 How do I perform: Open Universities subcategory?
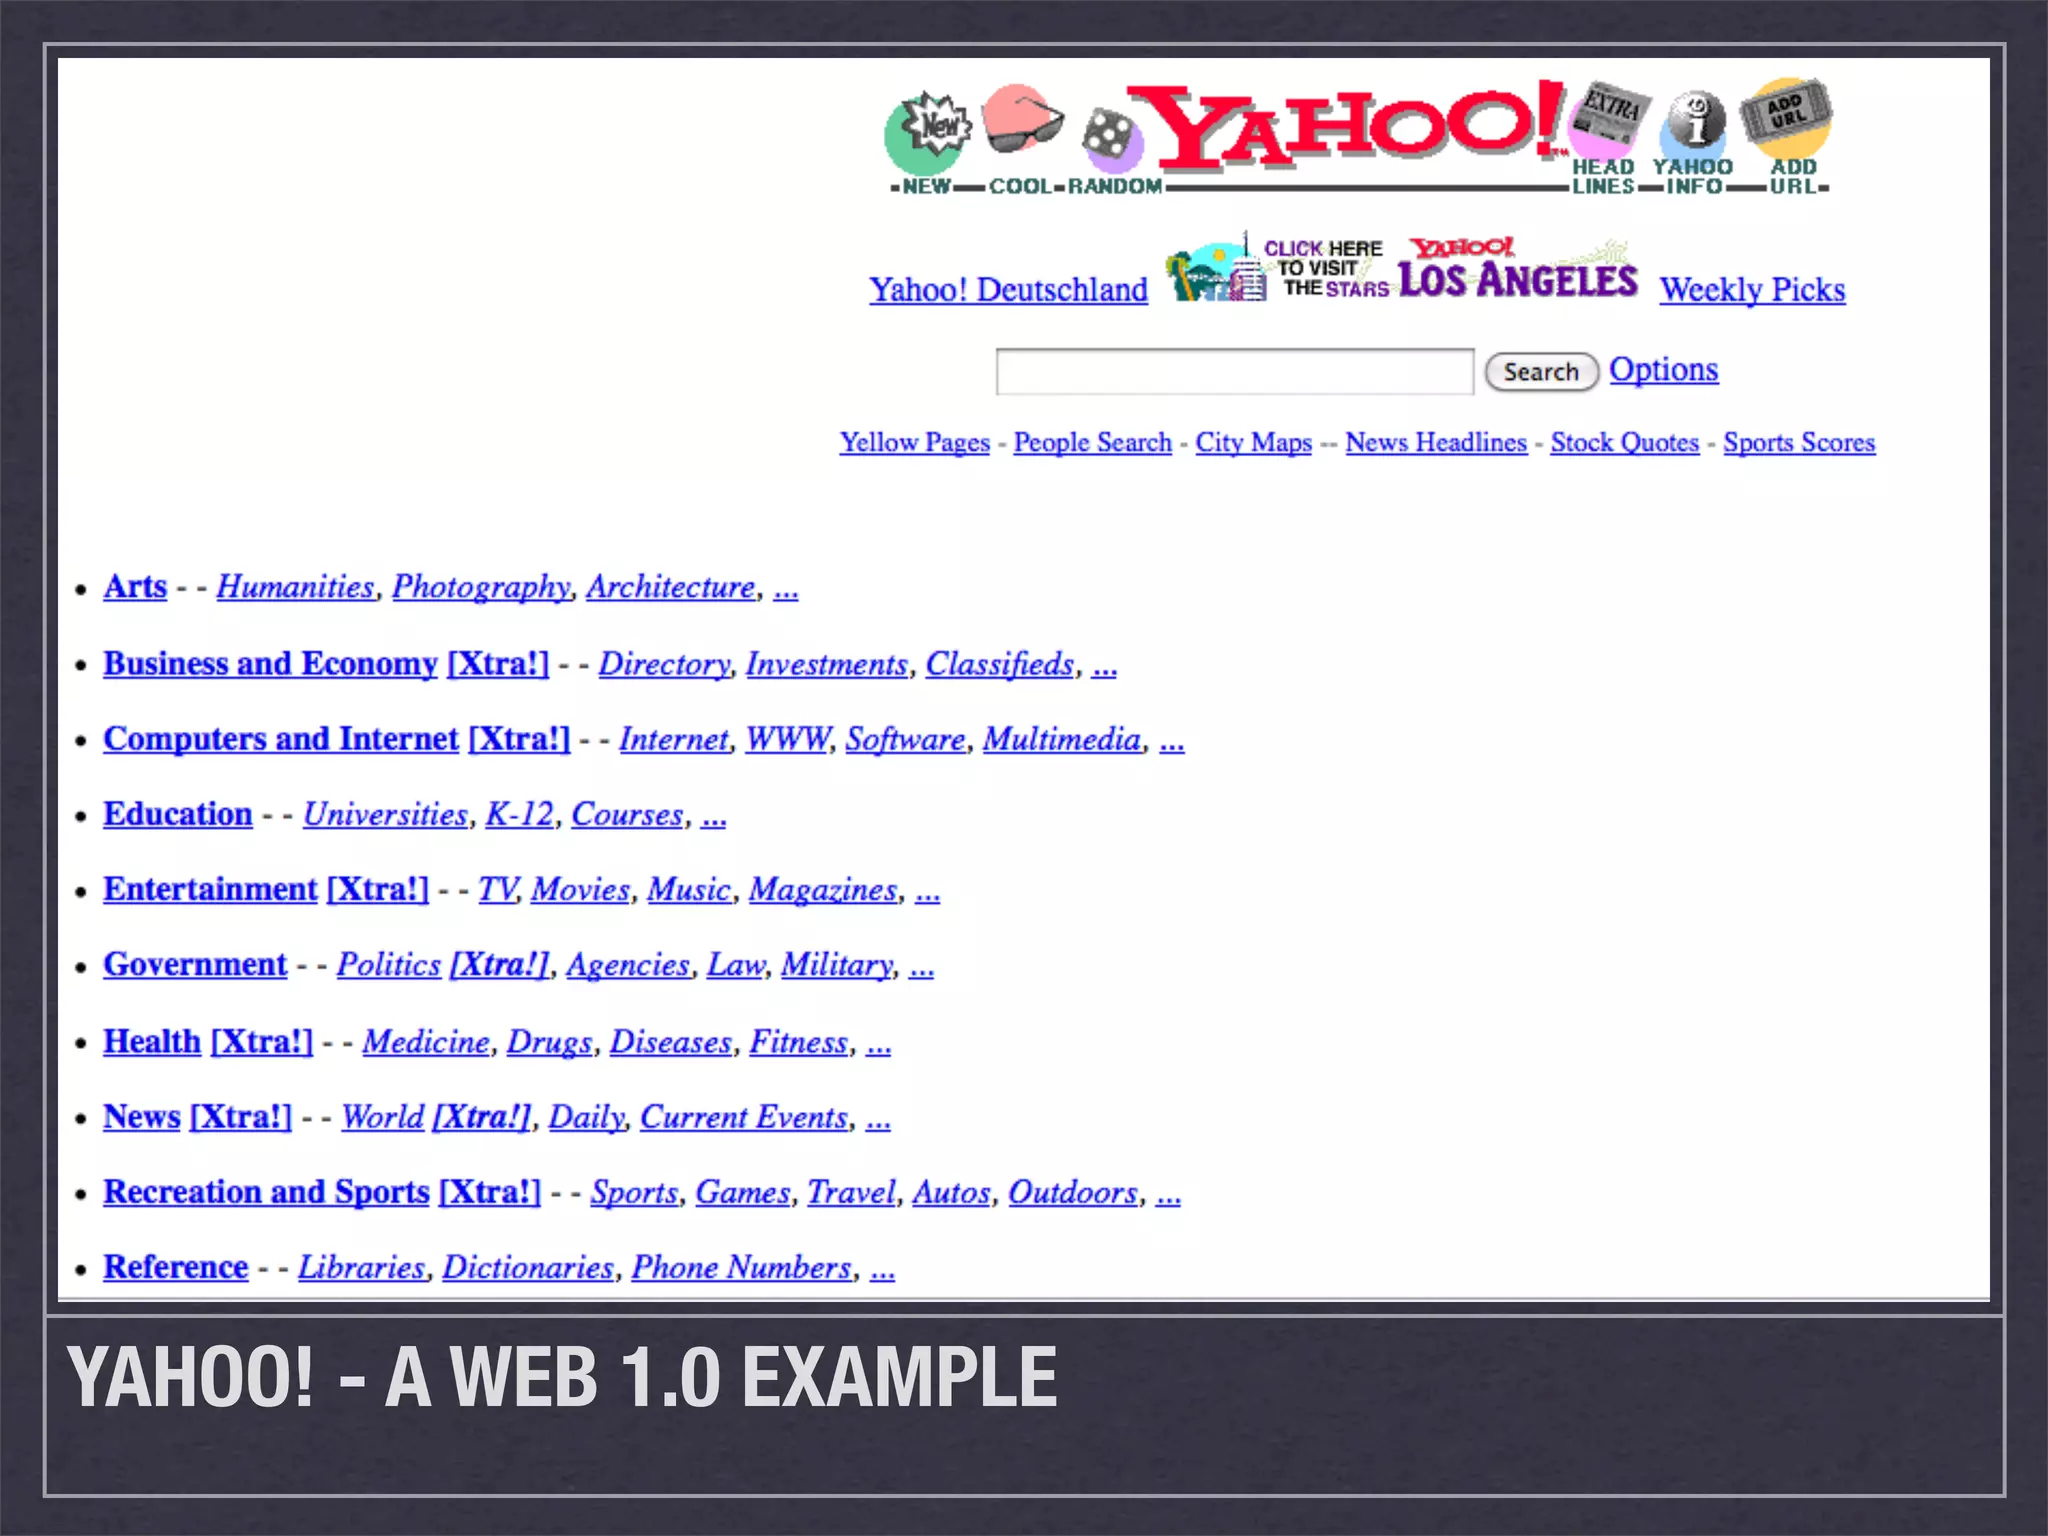pyautogui.click(x=385, y=815)
